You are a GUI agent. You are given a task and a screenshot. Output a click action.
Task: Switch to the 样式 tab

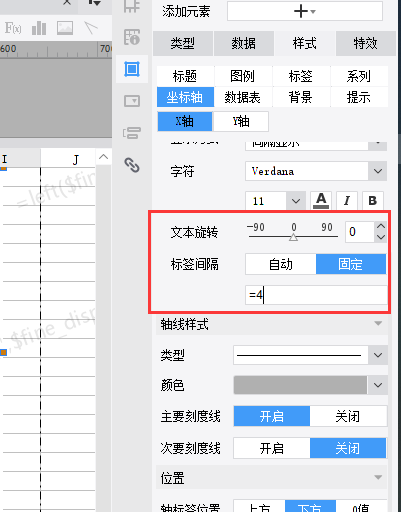point(305,43)
